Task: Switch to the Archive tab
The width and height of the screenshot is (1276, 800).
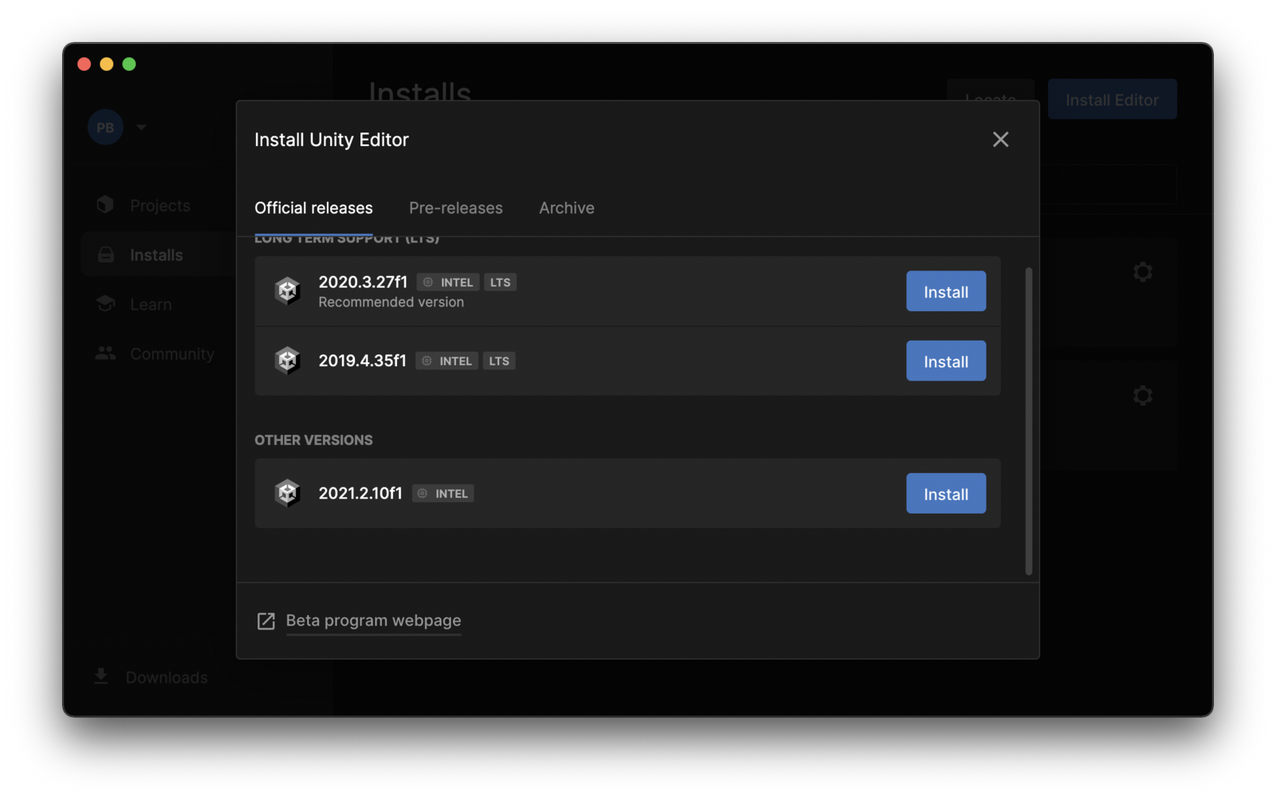Action: 566,208
